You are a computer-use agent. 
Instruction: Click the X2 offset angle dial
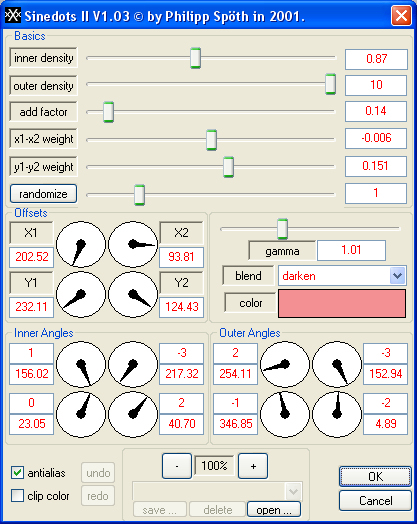(x=133, y=244)
